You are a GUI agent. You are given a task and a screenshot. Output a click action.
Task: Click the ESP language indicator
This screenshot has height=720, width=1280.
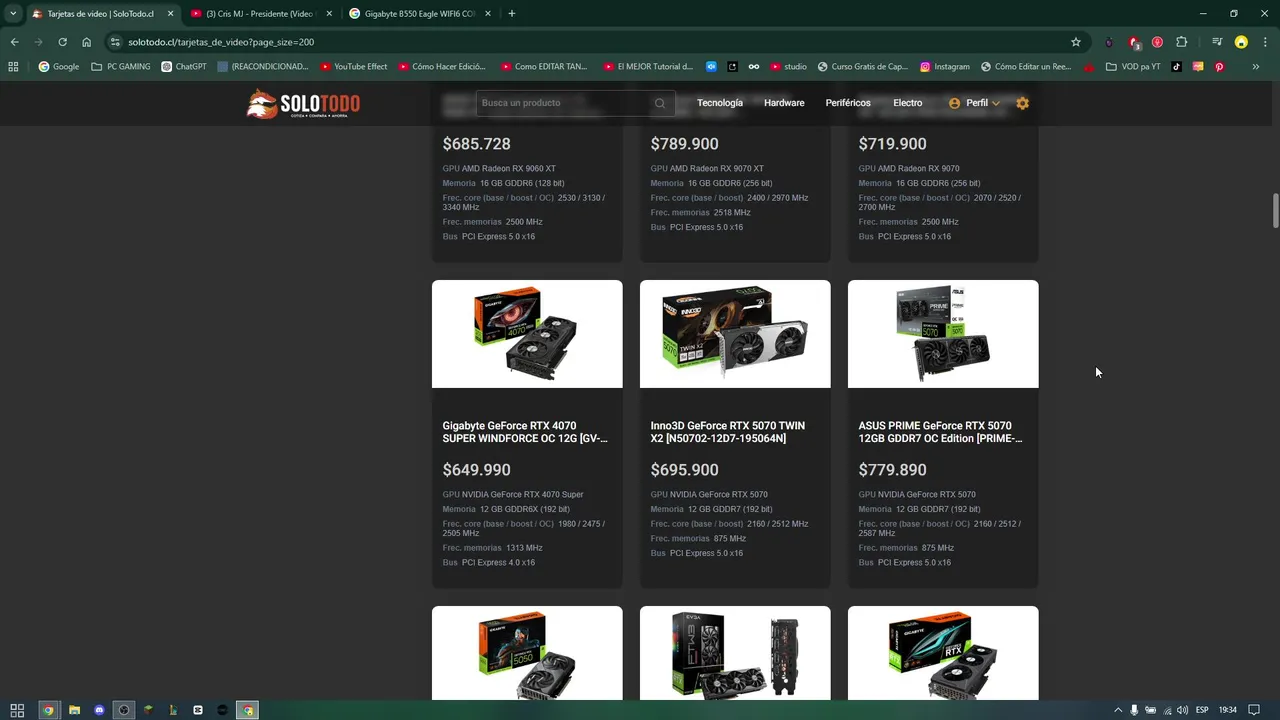(1202, 710)
